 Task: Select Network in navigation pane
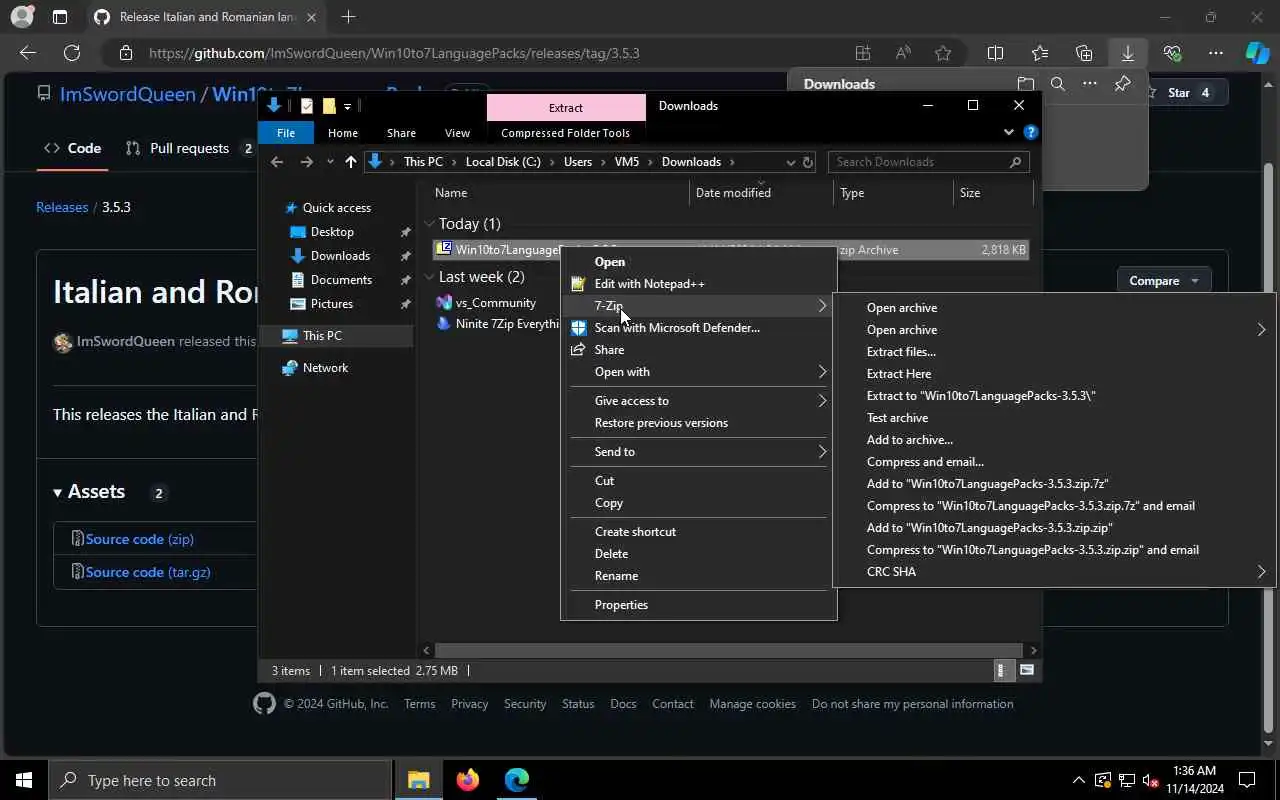coord(325,368)
